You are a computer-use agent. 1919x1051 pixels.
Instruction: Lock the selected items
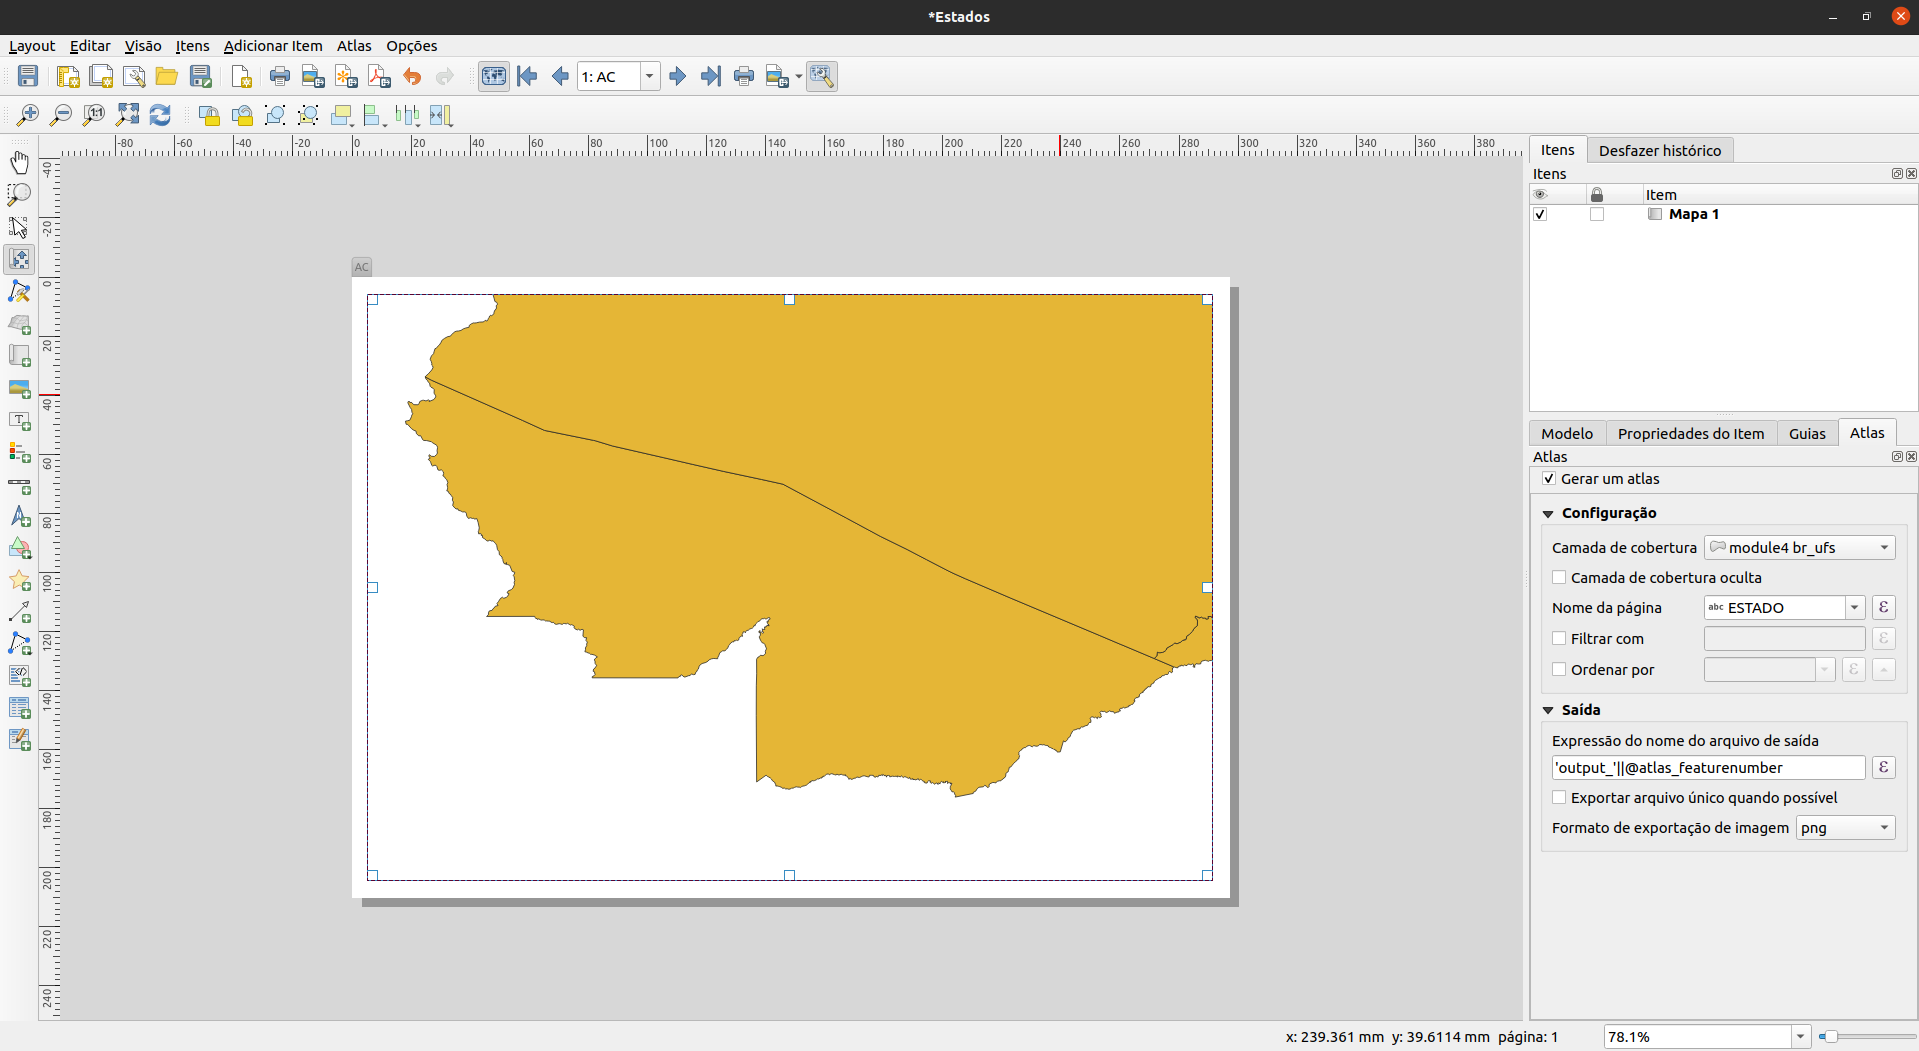(x=209, y=115)
